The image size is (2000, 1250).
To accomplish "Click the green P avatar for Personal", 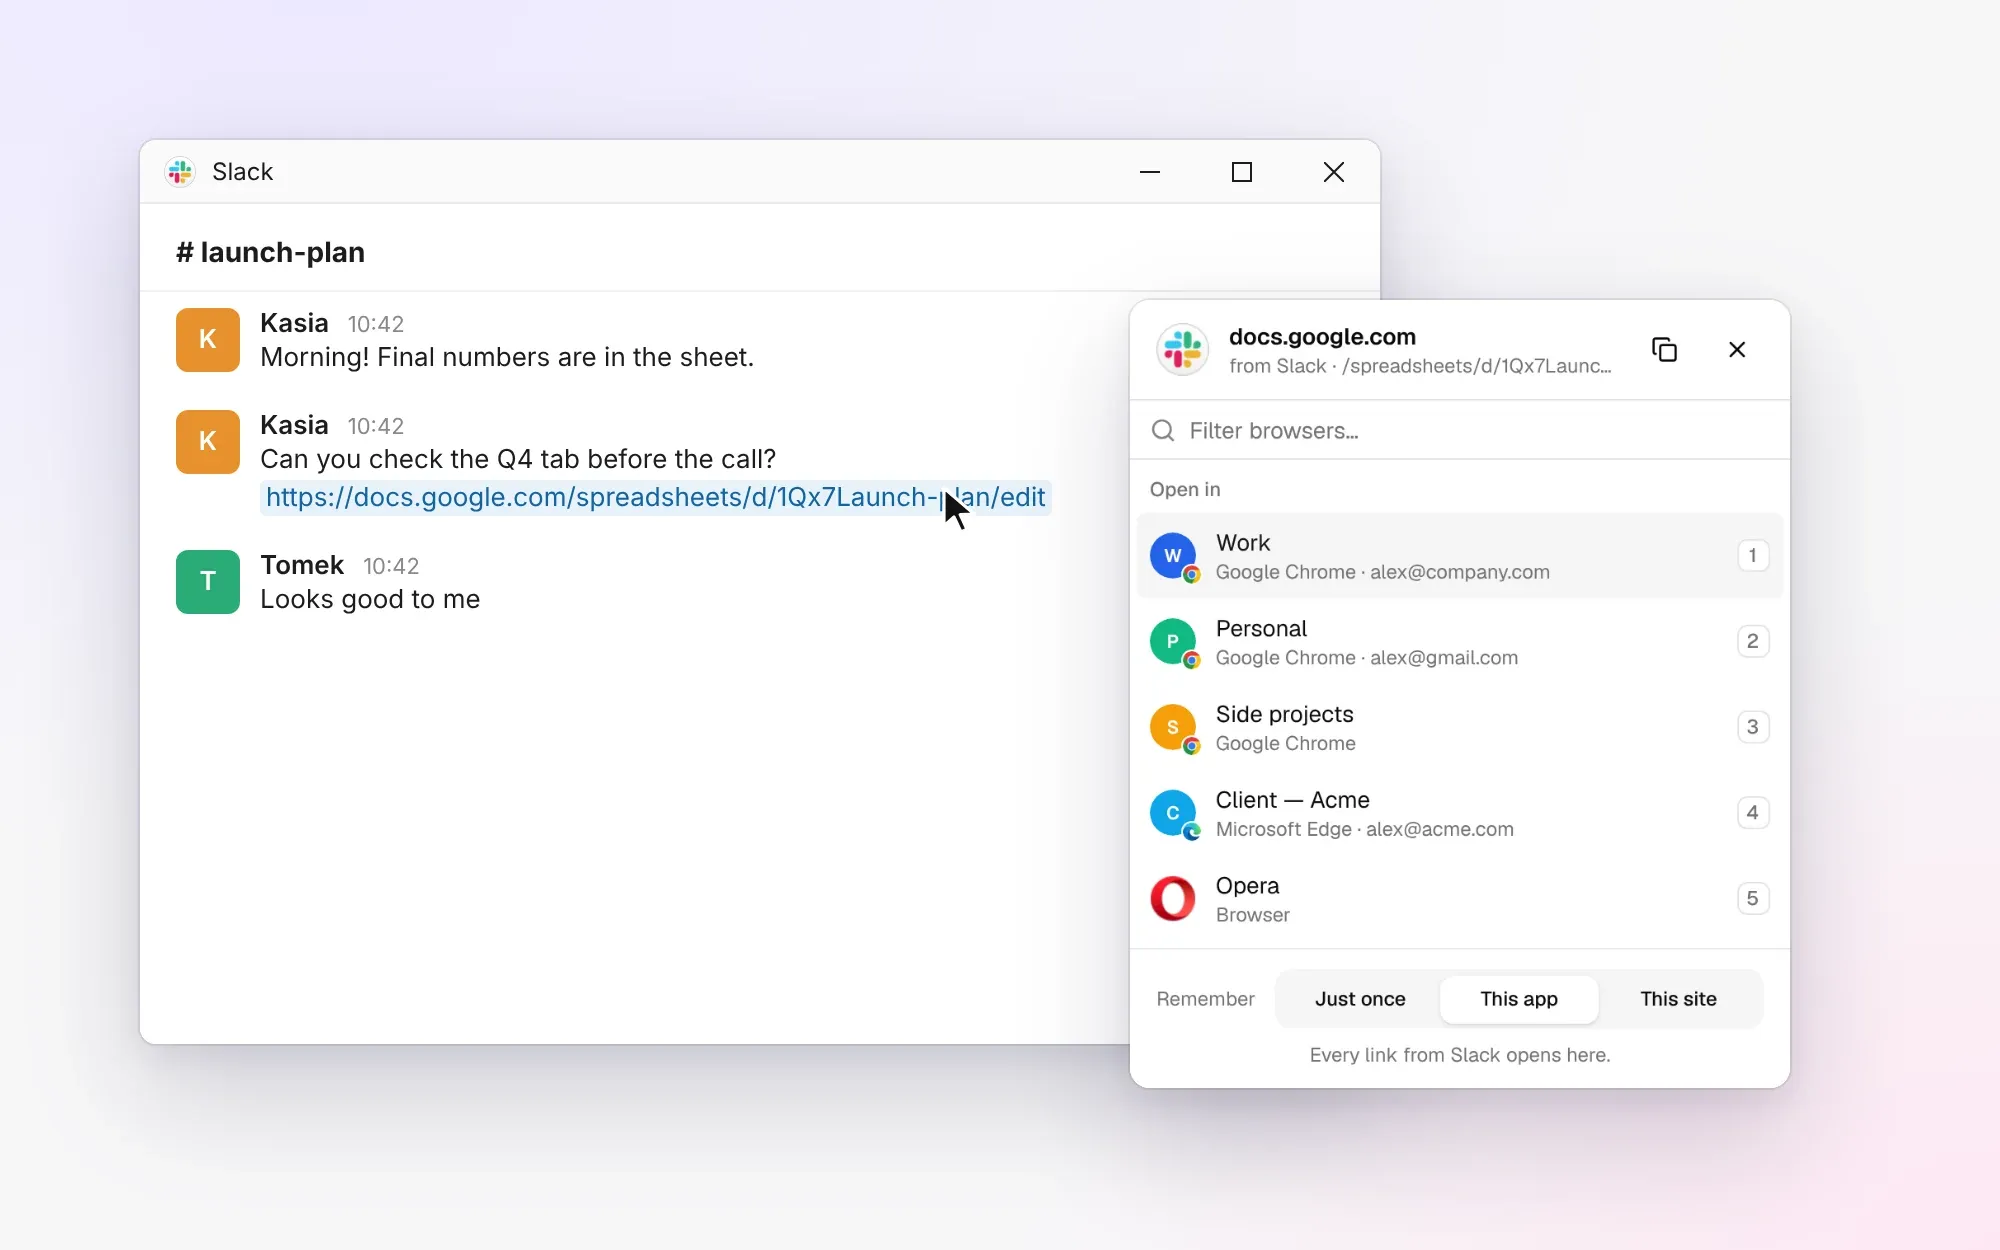I will click(1173, 642).
